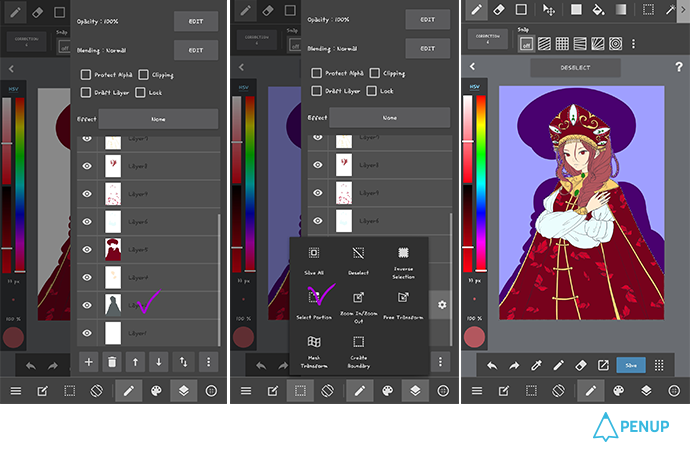Select the Magic Wand tool in right panel

(670, 10)
